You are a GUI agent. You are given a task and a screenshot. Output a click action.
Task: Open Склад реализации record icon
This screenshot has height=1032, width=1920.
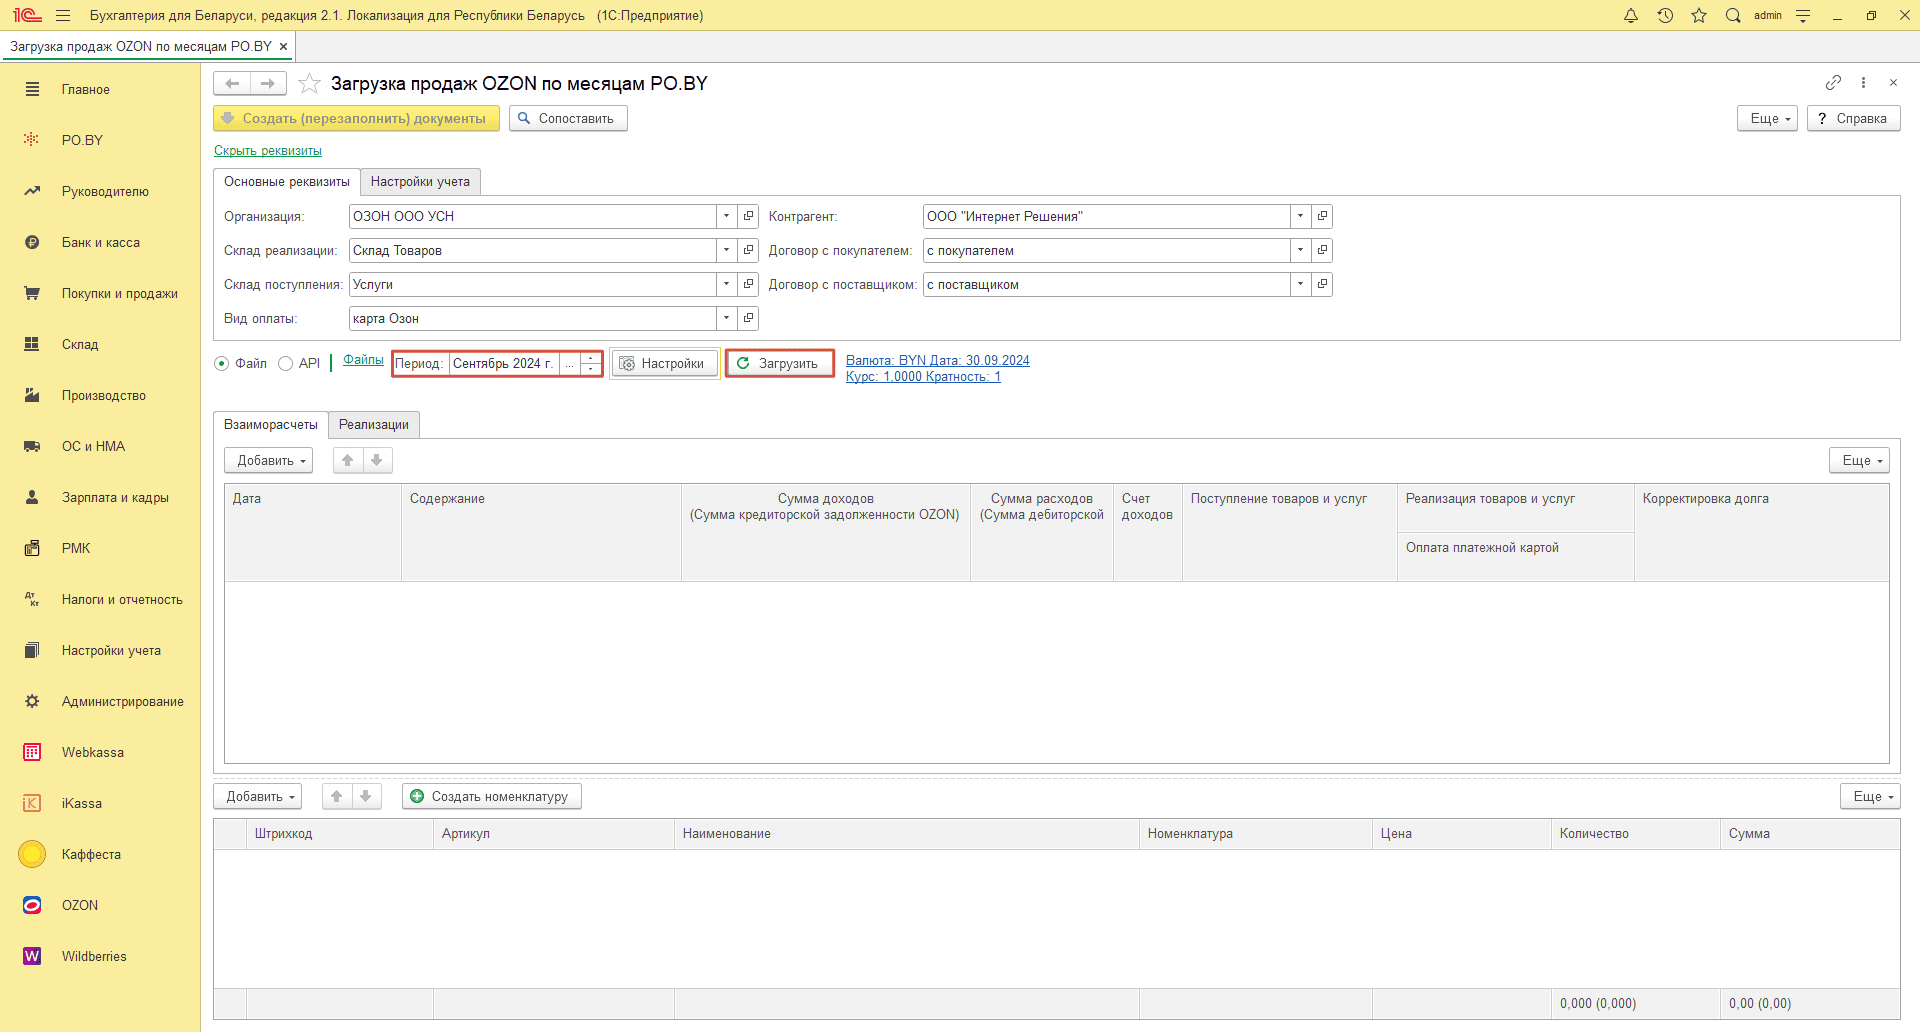(x=748, y=250)
